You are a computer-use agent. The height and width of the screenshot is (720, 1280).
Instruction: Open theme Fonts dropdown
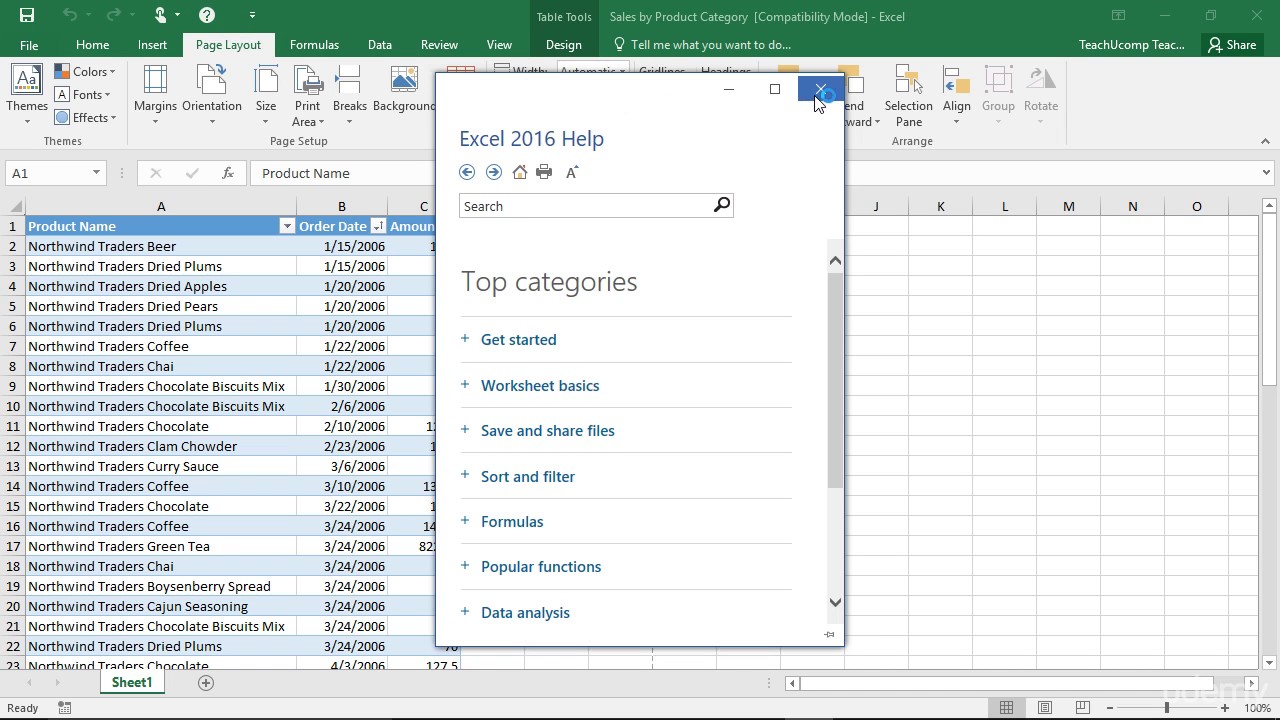point(84,95)
